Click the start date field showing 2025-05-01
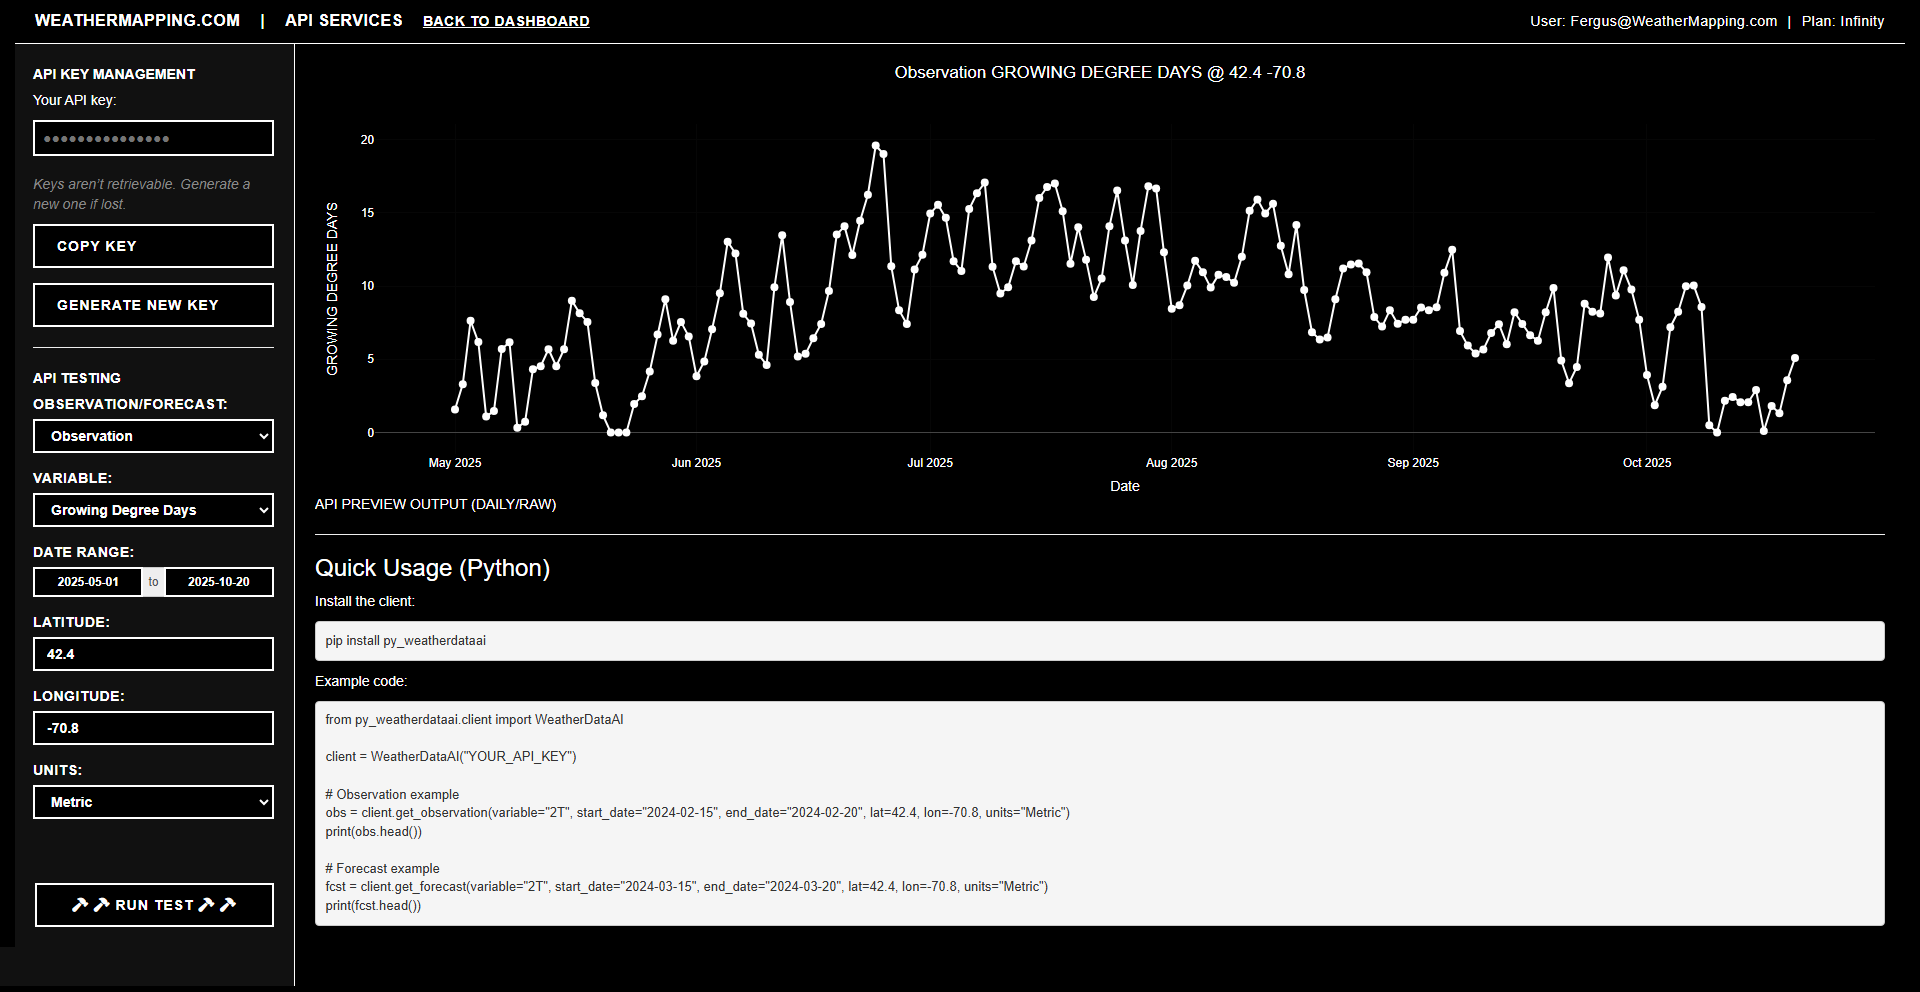This screenshot has height=992, width=1920. tap(87, 581)
